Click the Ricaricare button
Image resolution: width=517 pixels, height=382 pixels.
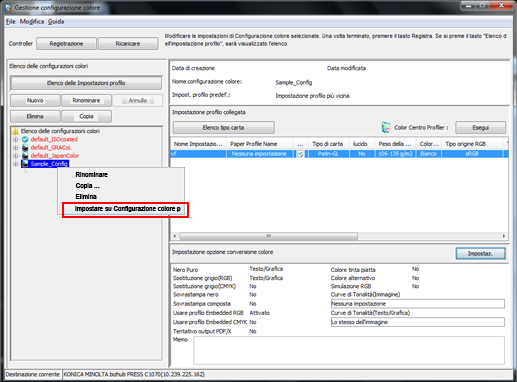(128, 44)
